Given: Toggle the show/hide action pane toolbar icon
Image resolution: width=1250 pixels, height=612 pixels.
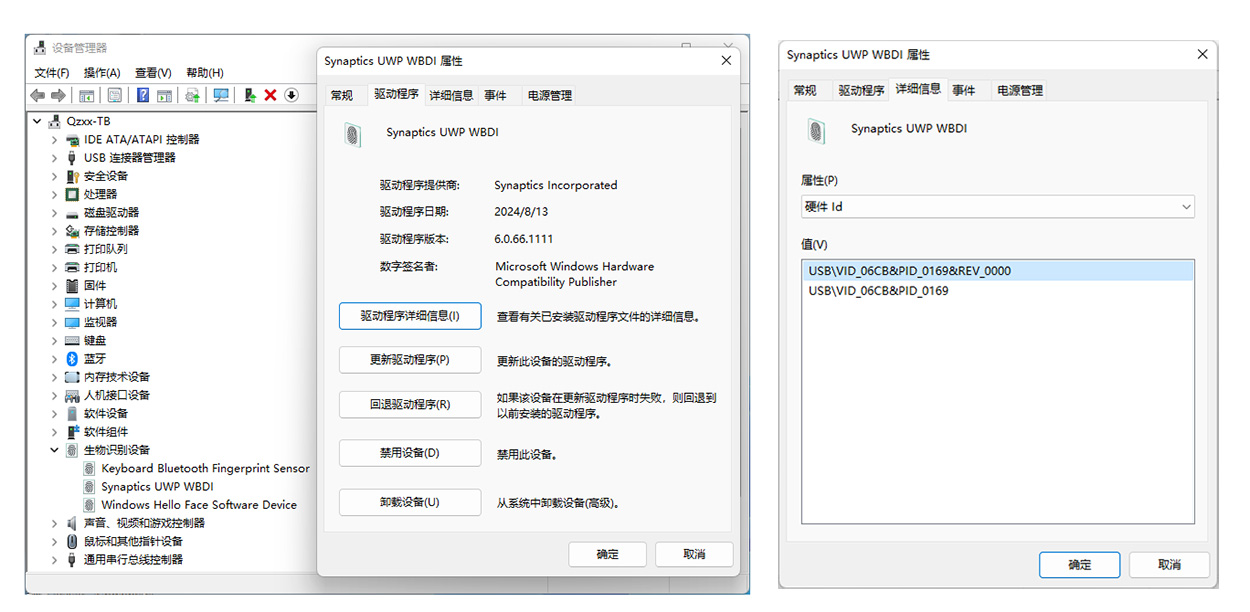Looking at the screenshot, I should coord(163,95).
